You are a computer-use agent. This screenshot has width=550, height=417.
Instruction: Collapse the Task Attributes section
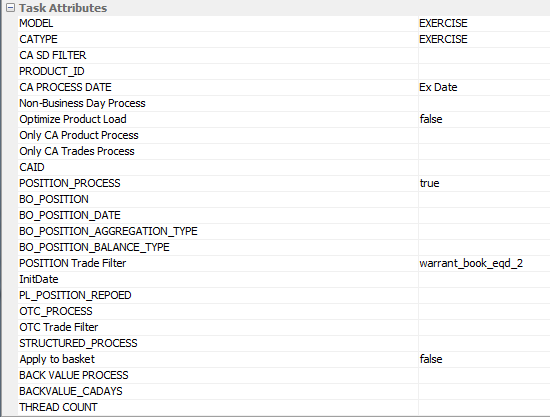[x=11, y=8]
